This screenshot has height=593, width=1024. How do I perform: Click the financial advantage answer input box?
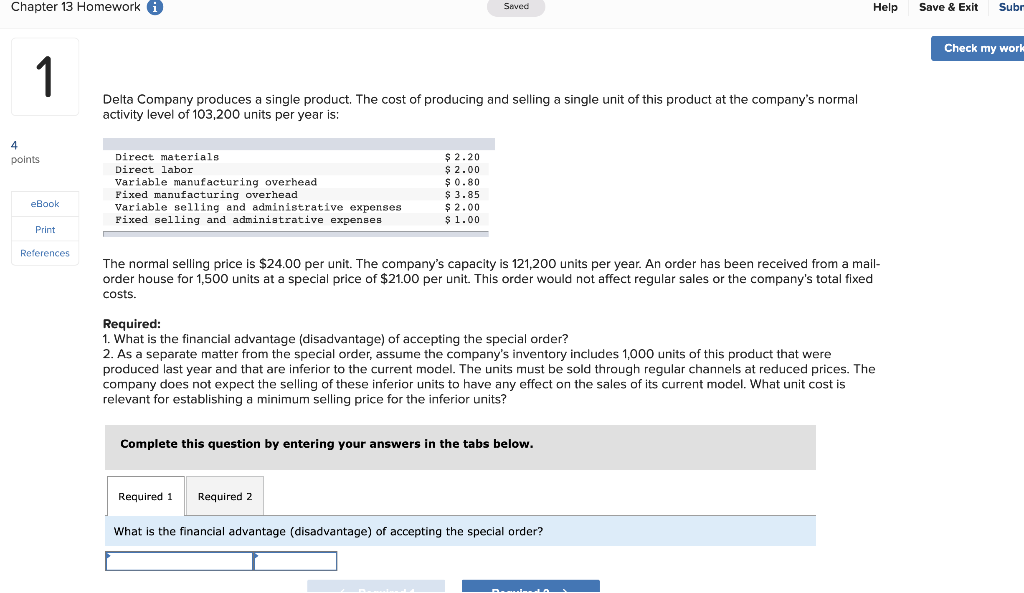[x=179, y=560]
